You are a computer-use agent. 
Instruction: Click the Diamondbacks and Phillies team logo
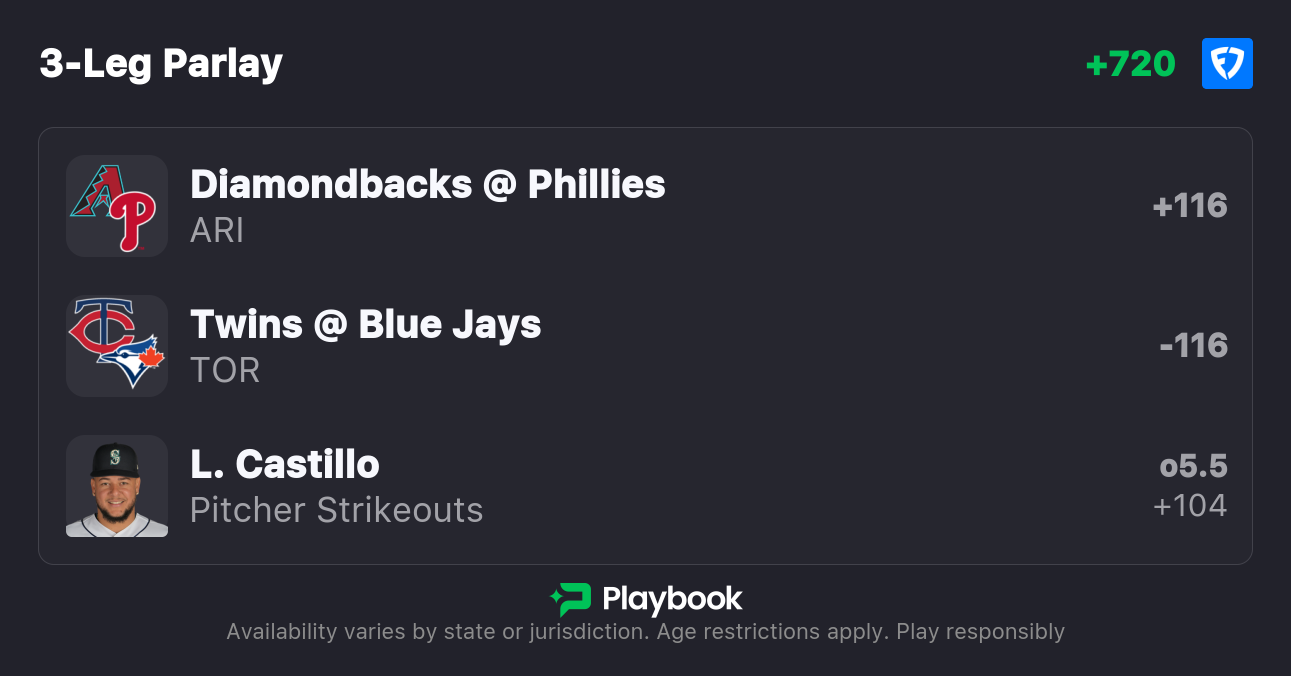click(x=116, y=206)
